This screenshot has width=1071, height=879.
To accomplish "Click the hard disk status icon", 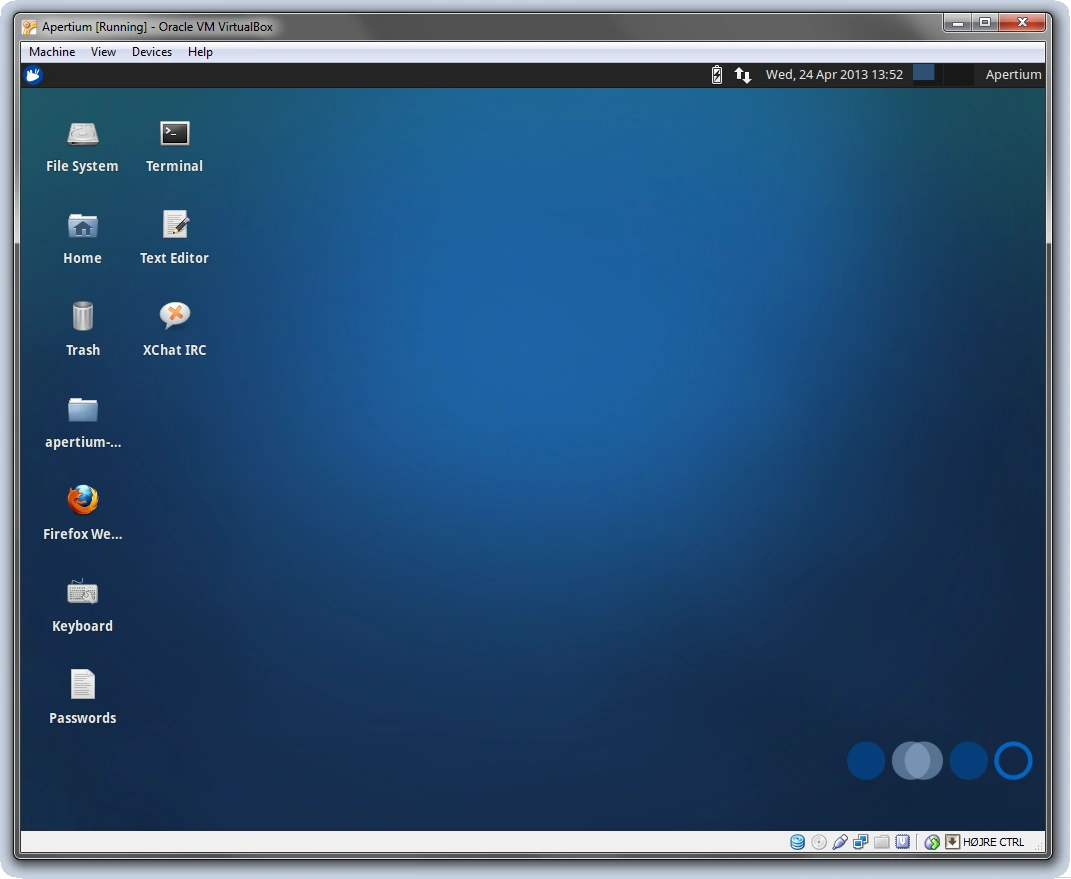I will pyautogui.click(x=798, y=842).
